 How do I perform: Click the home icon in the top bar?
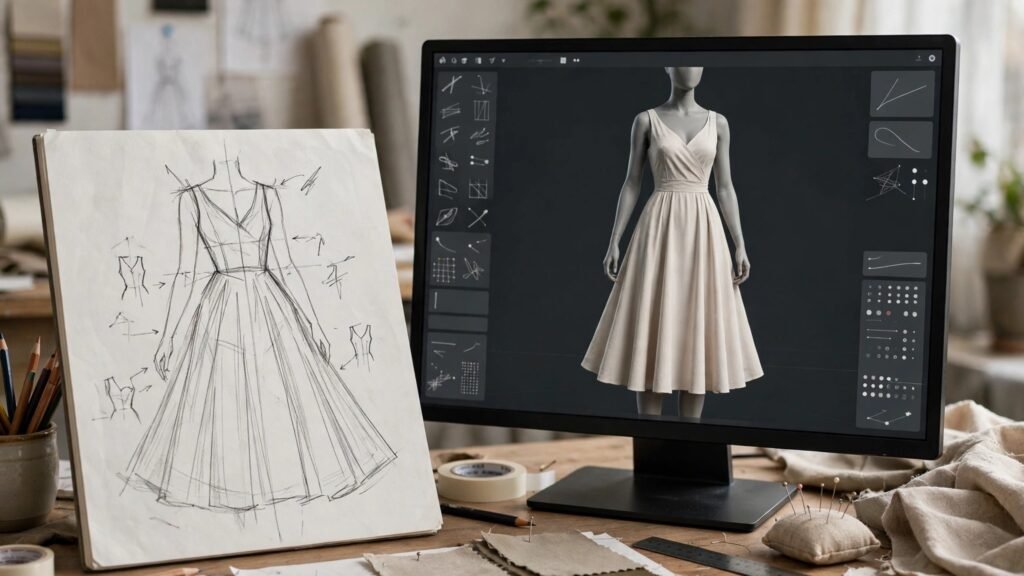point(442,60)
